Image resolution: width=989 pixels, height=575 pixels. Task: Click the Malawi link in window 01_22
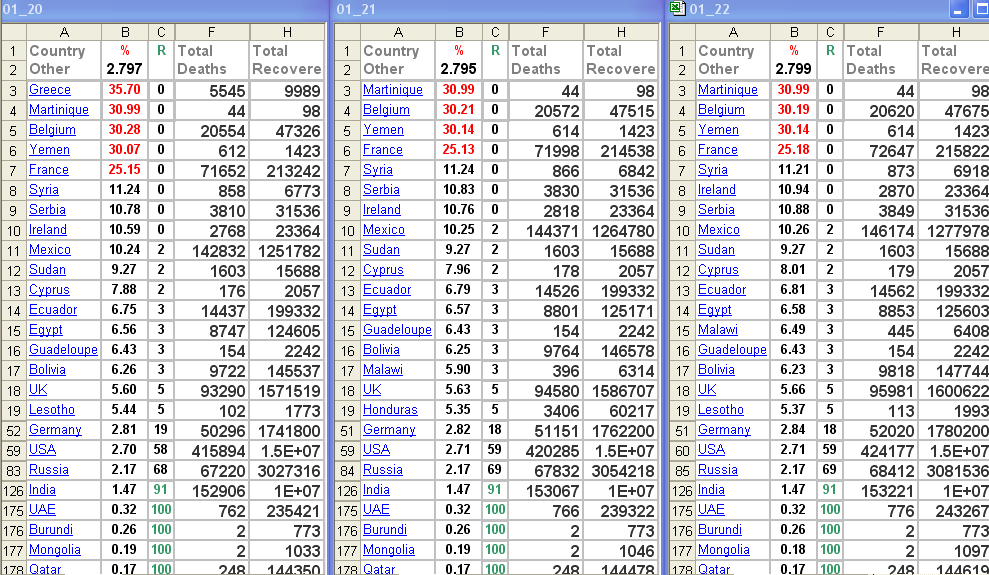(718, 330)
